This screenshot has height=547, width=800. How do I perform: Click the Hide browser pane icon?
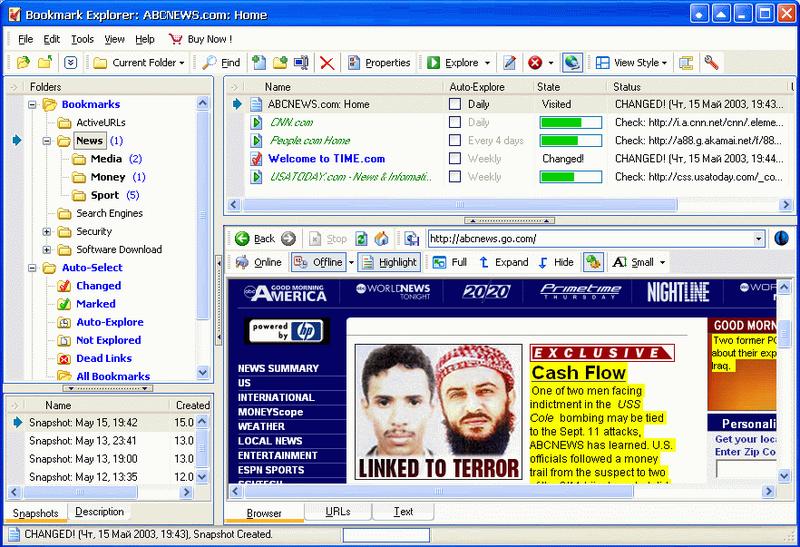pos(543,262)
